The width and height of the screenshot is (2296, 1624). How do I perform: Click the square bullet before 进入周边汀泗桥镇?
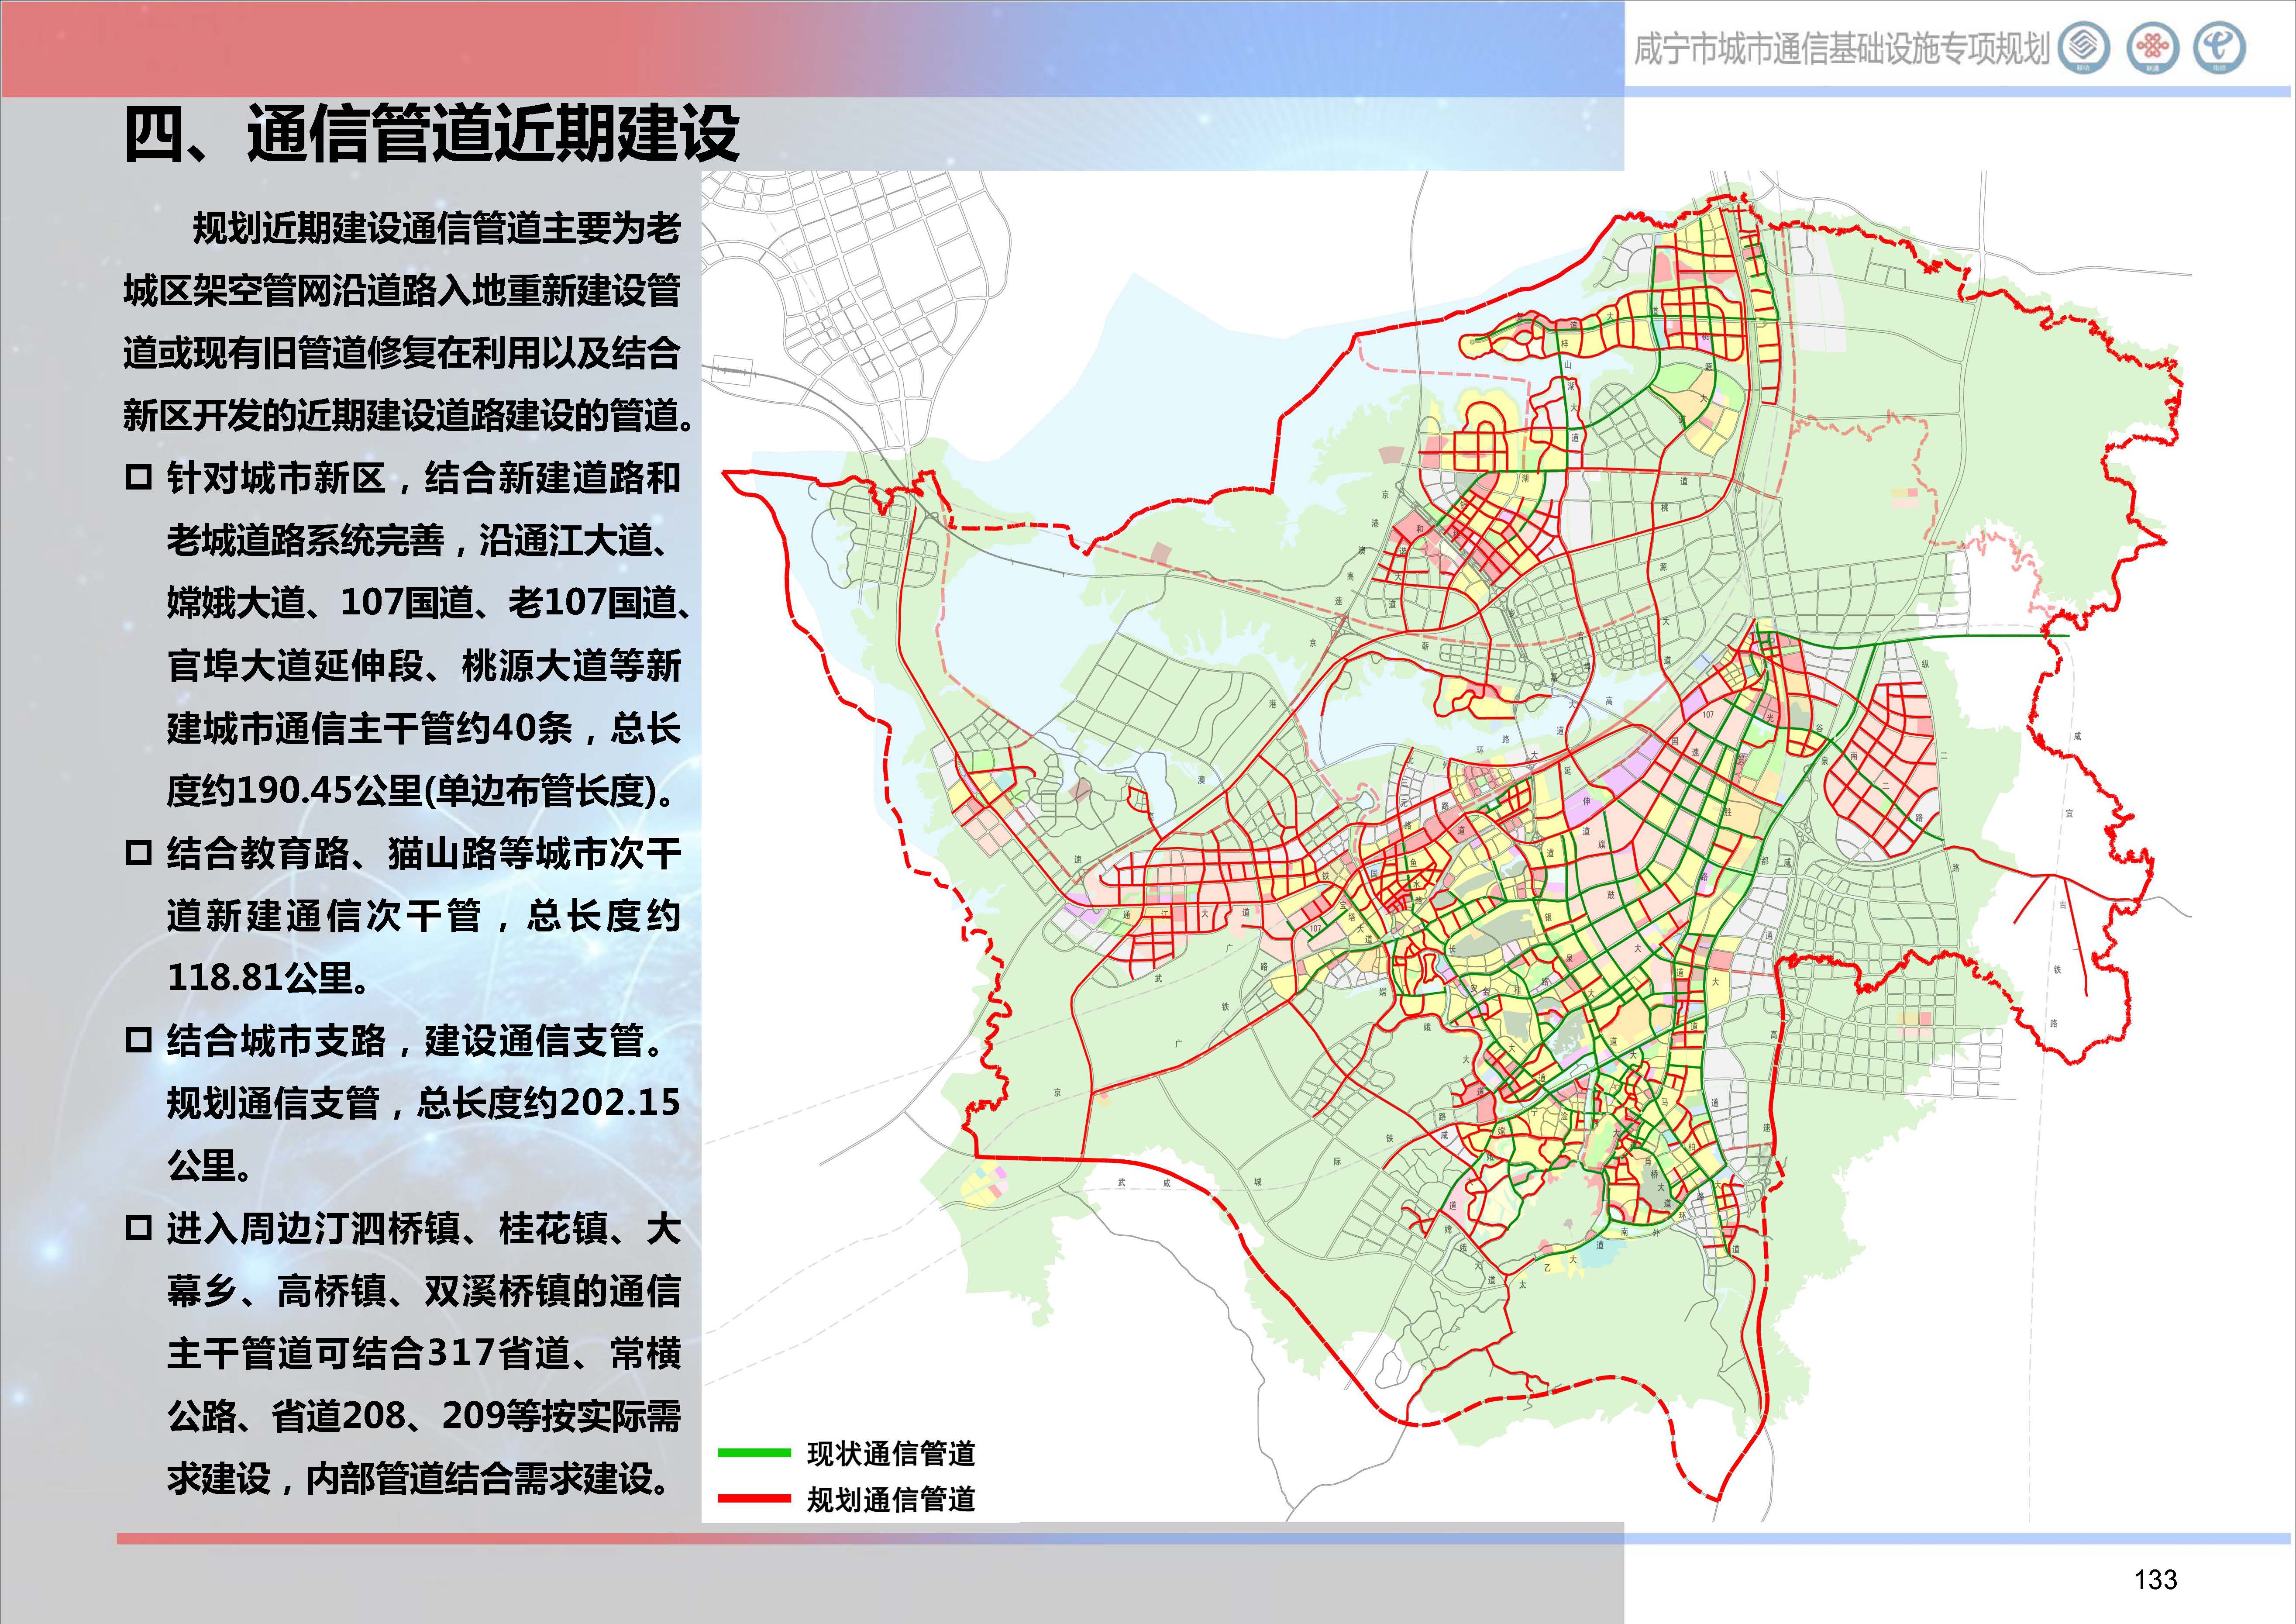tap(138, 1228)
